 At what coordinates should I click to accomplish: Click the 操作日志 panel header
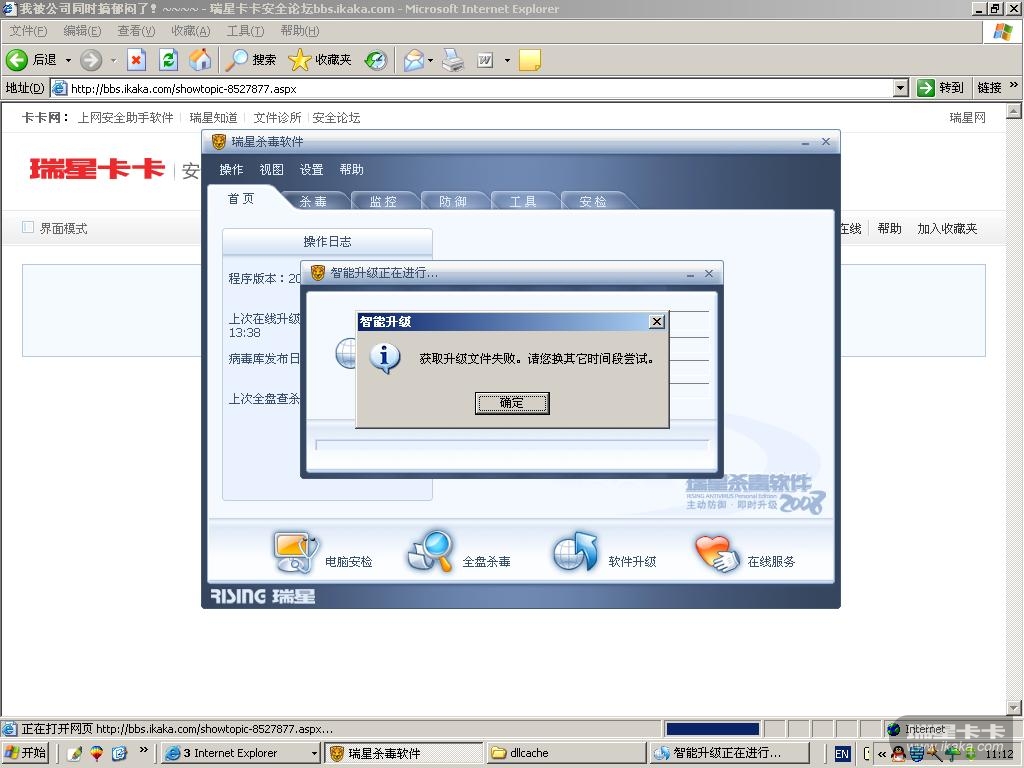click(327, 242)
